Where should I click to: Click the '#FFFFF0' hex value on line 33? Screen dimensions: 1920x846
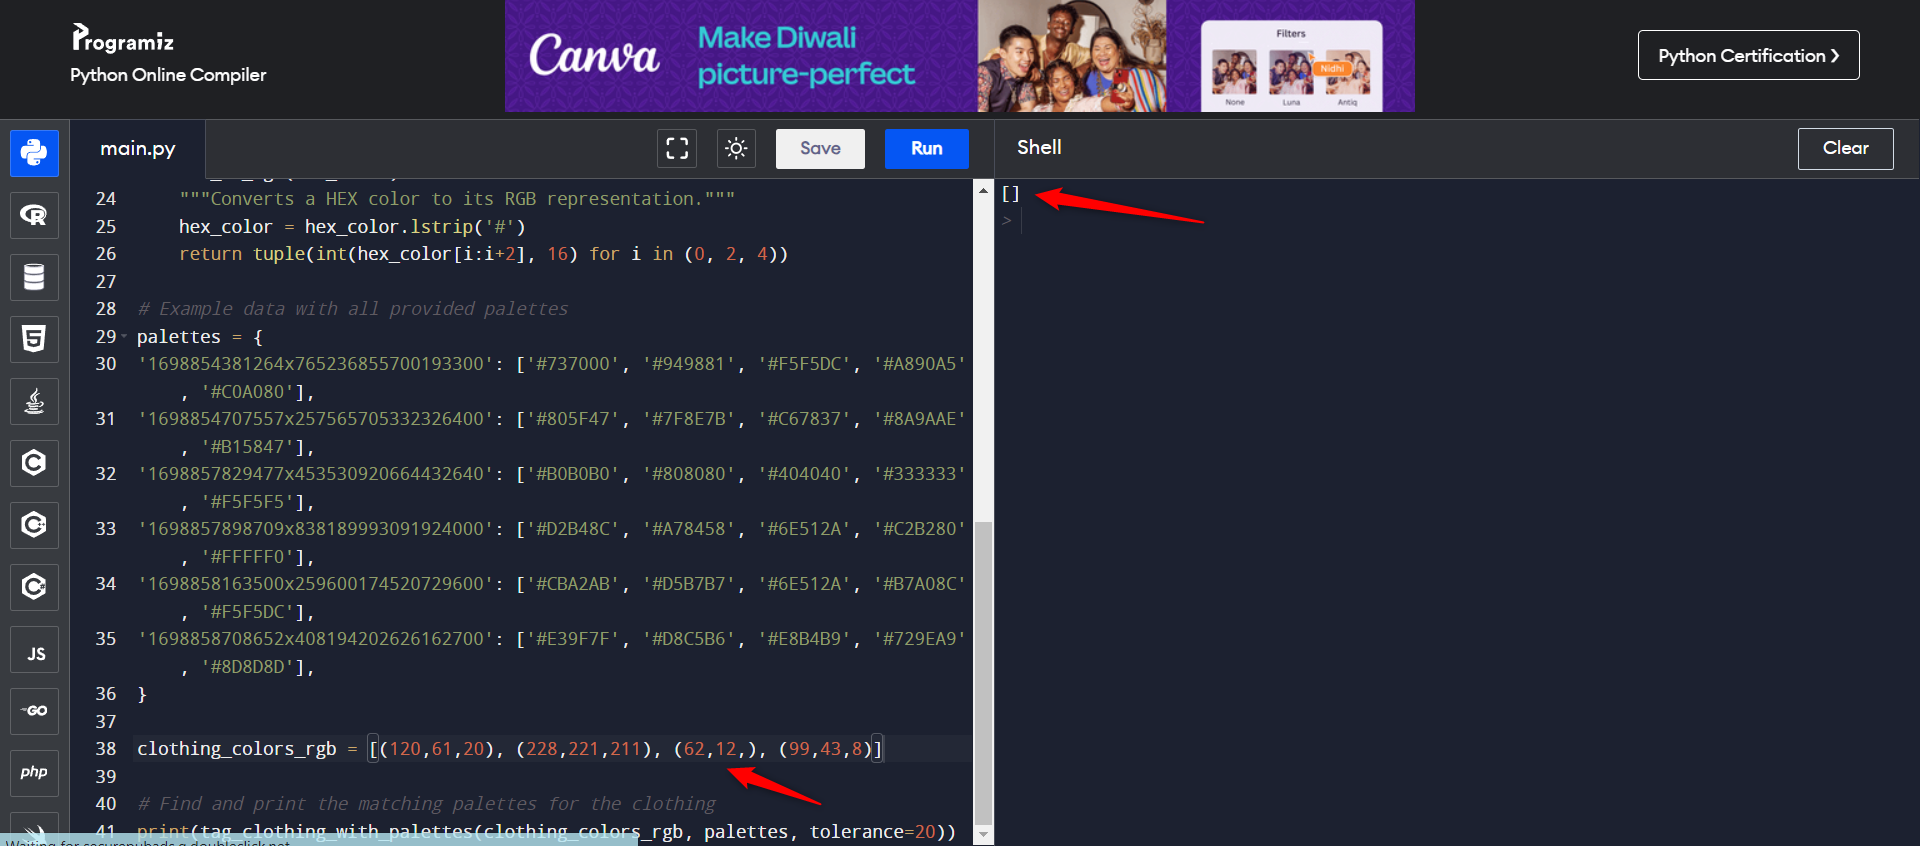[248, 557]
